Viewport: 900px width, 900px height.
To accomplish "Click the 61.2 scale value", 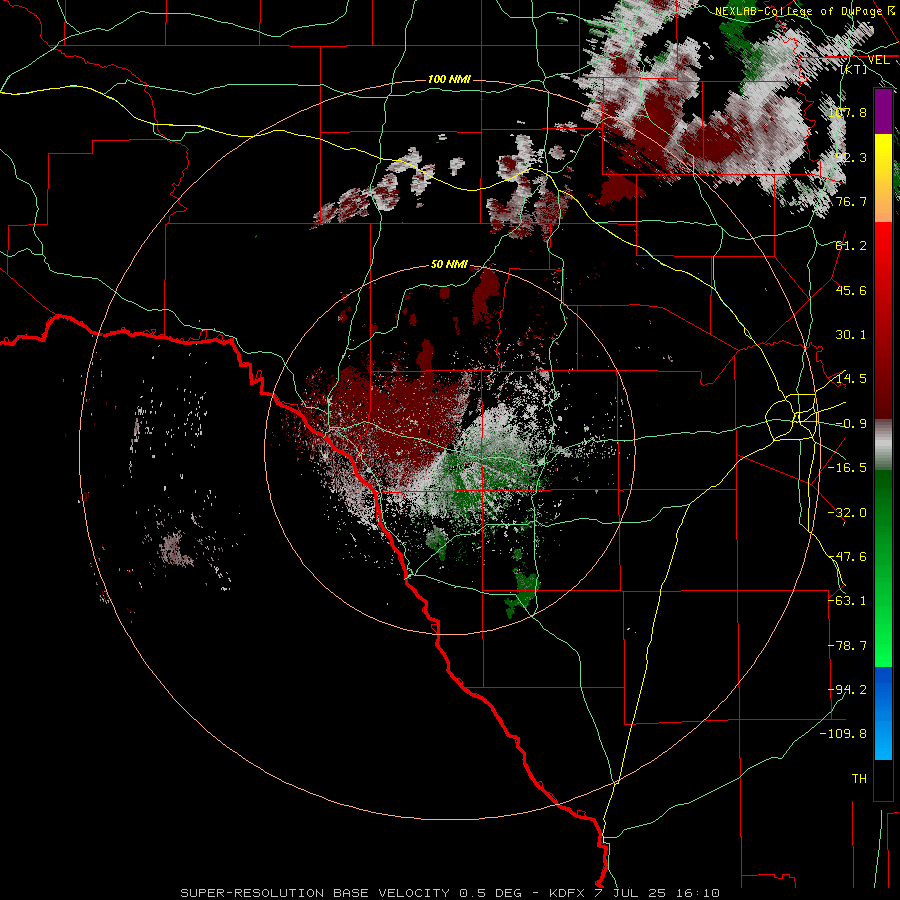I will [x=851, y=246].
